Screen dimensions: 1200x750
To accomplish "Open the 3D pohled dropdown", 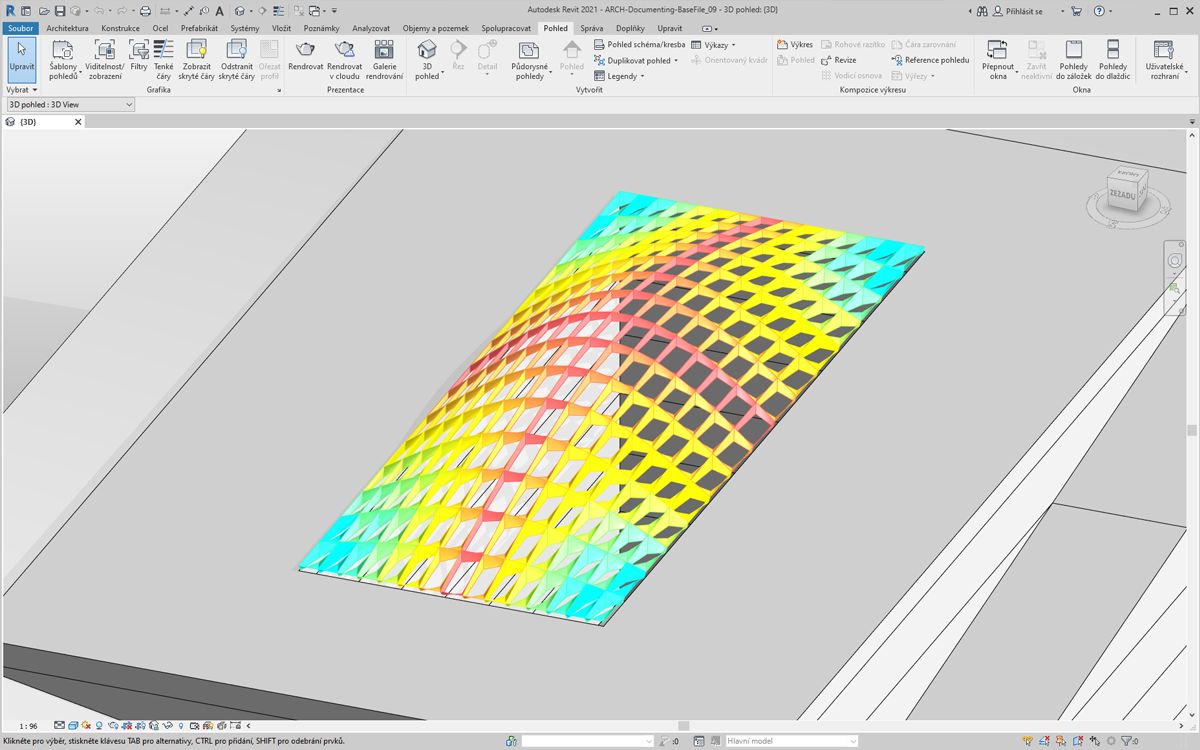I will (x=427, y=60).
